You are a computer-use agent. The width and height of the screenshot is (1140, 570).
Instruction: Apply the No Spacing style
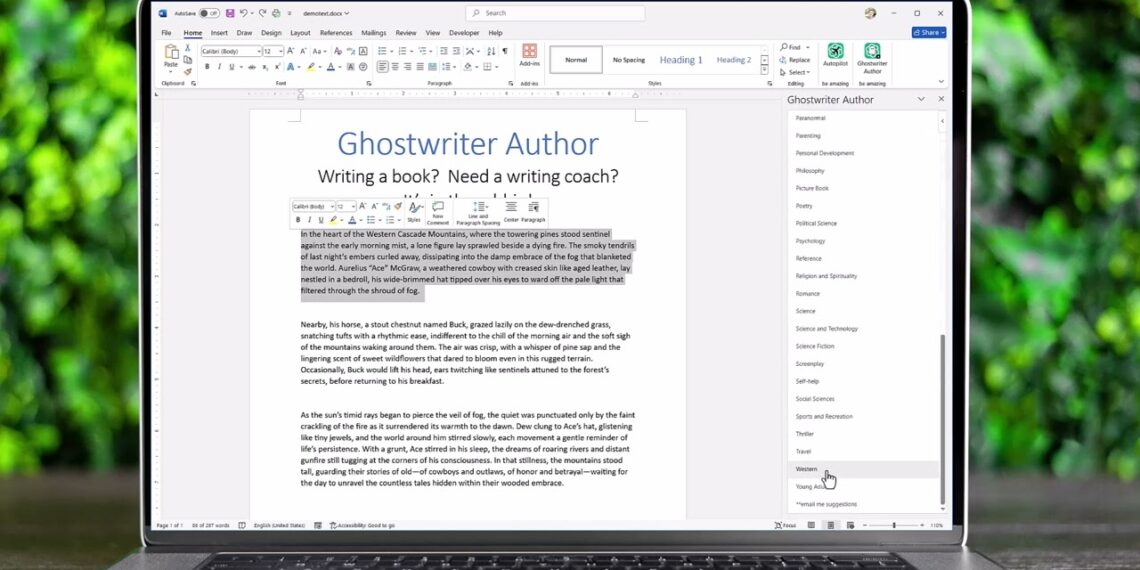tap(629, 60)
